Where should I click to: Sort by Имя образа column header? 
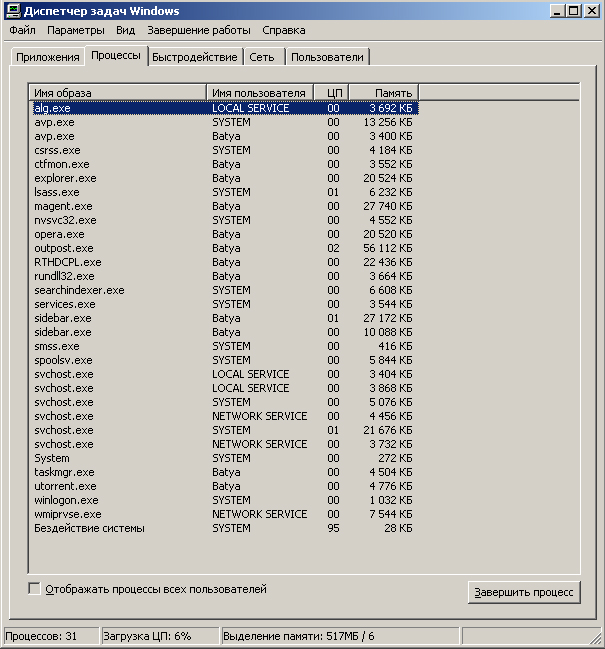[x=118, y=93]
